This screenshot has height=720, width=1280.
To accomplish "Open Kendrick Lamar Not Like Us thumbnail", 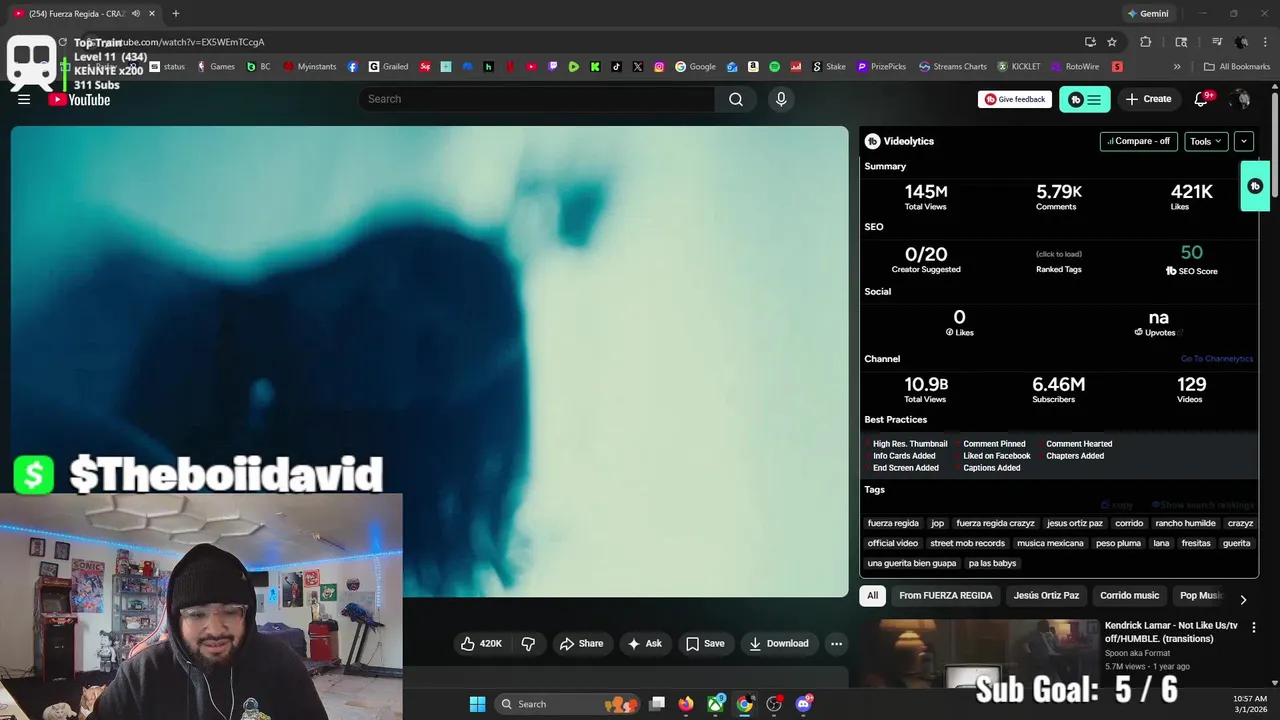I will [979, 653].
